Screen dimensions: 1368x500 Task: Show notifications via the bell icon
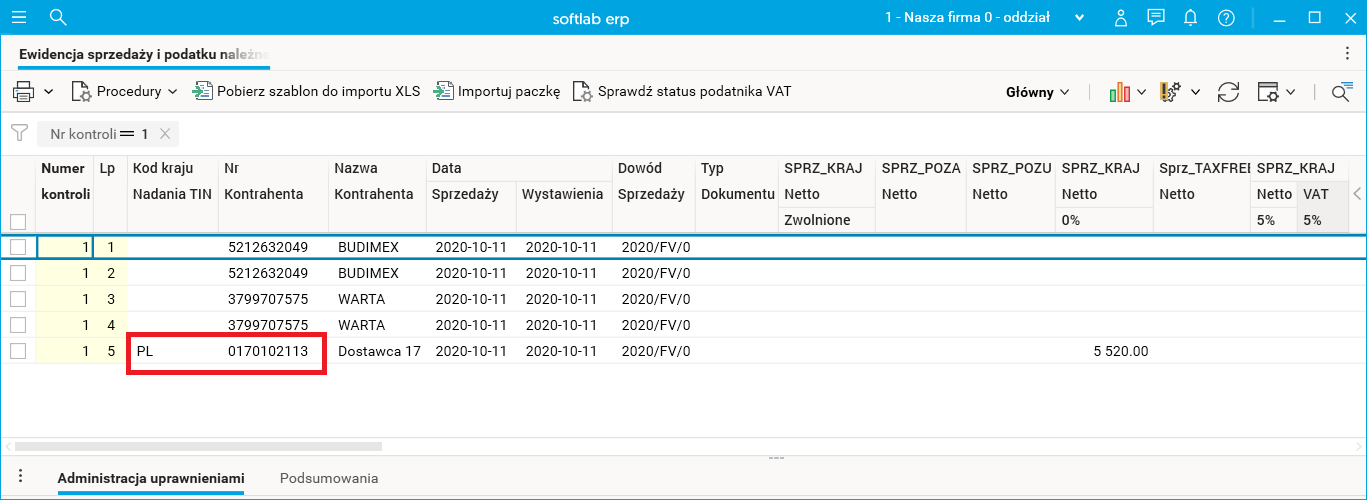[1190, 18]
